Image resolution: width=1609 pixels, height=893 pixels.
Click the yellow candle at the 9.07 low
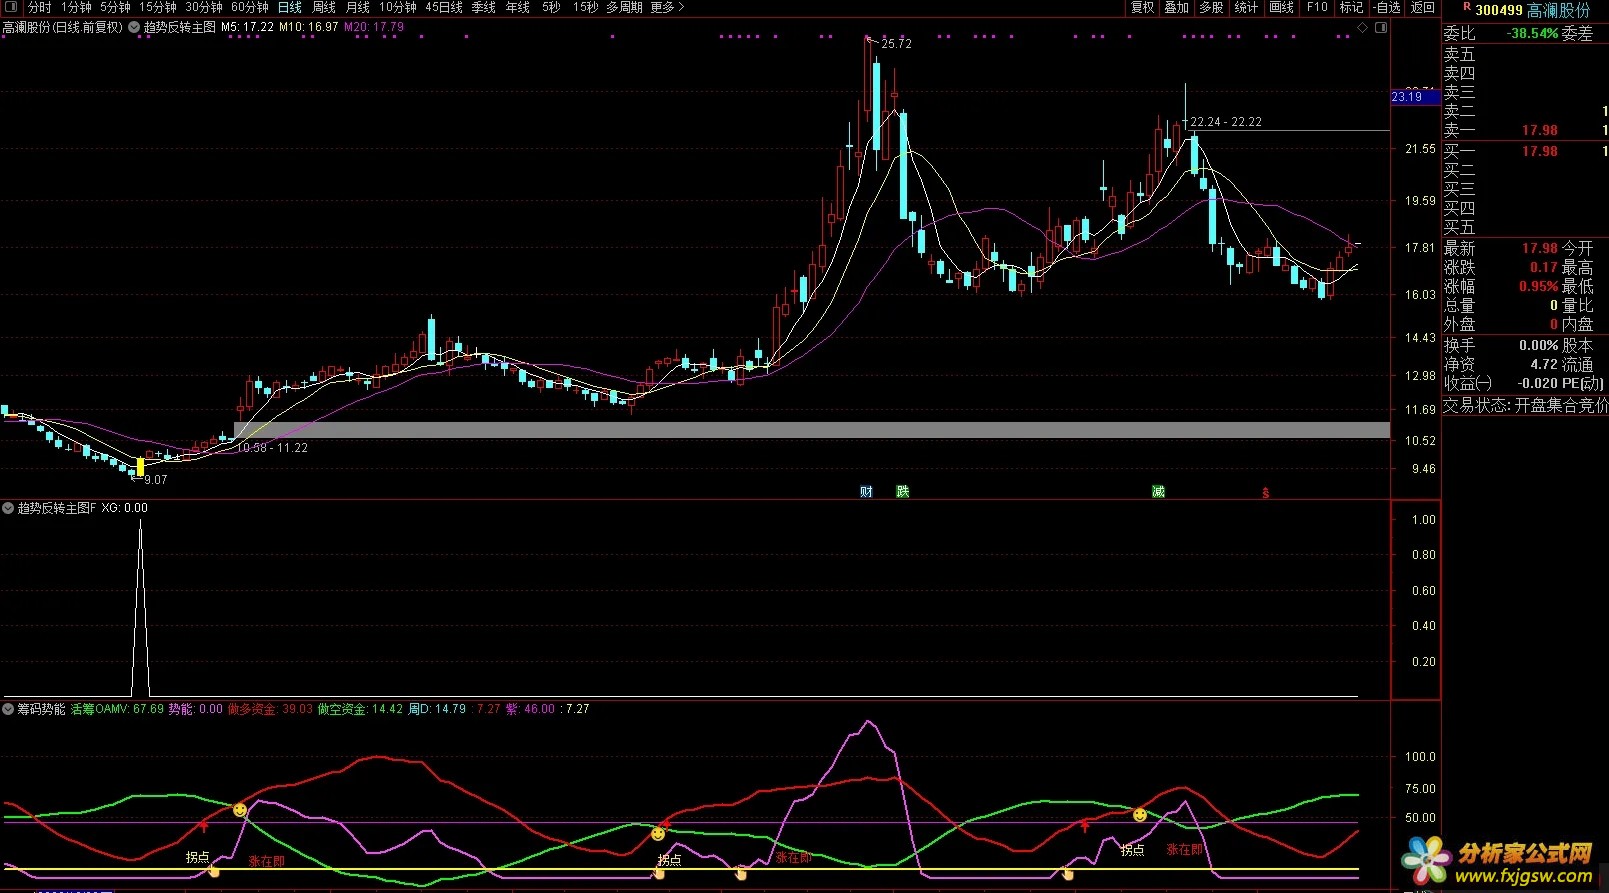point(140,466)
